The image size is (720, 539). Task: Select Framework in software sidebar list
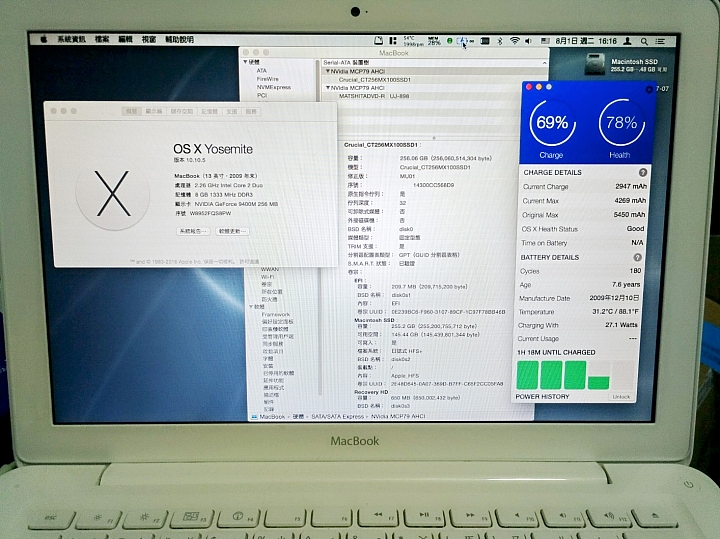point(276,314)
